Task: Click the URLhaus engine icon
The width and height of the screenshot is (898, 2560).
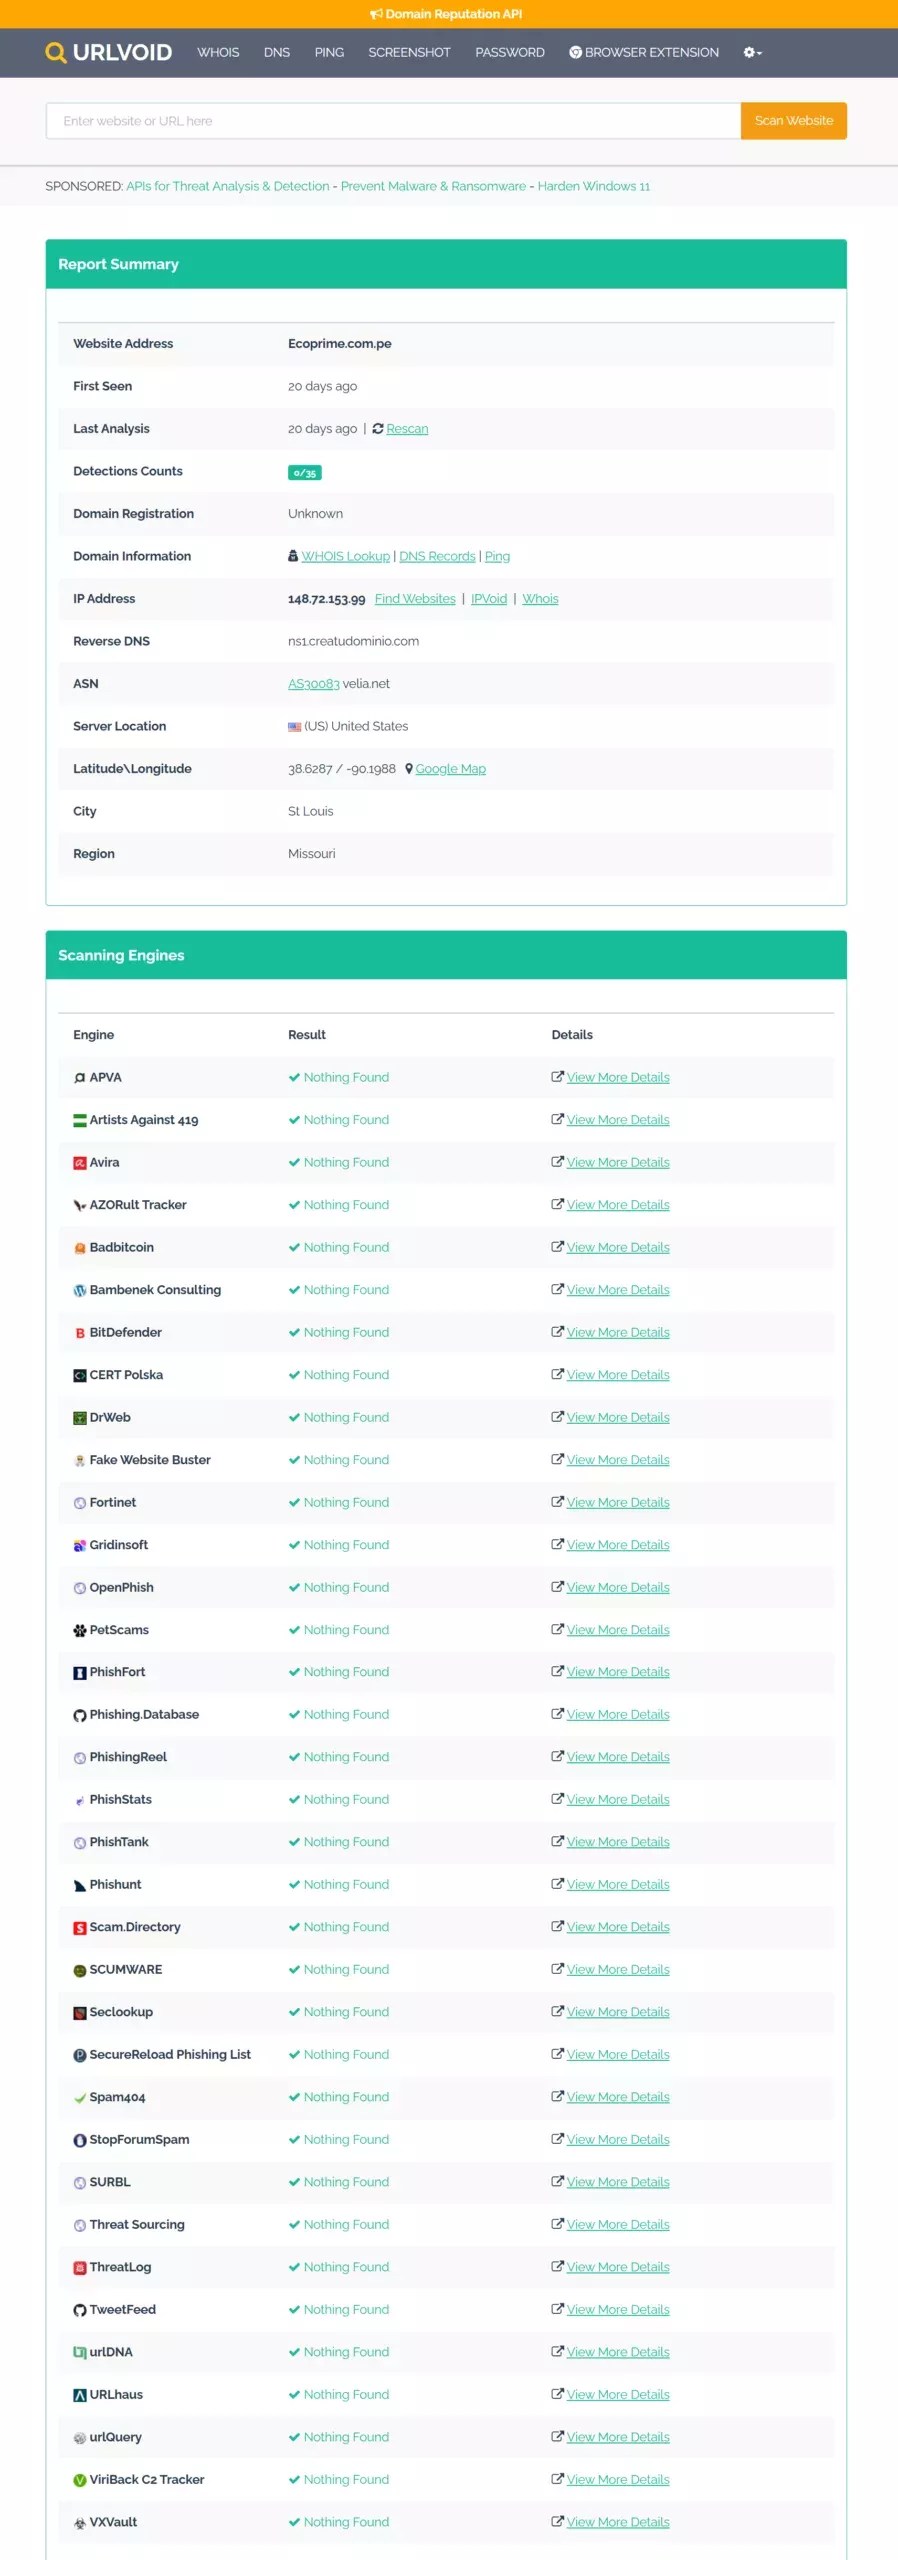Action: pyautogui.click(x=80, y=2396)
